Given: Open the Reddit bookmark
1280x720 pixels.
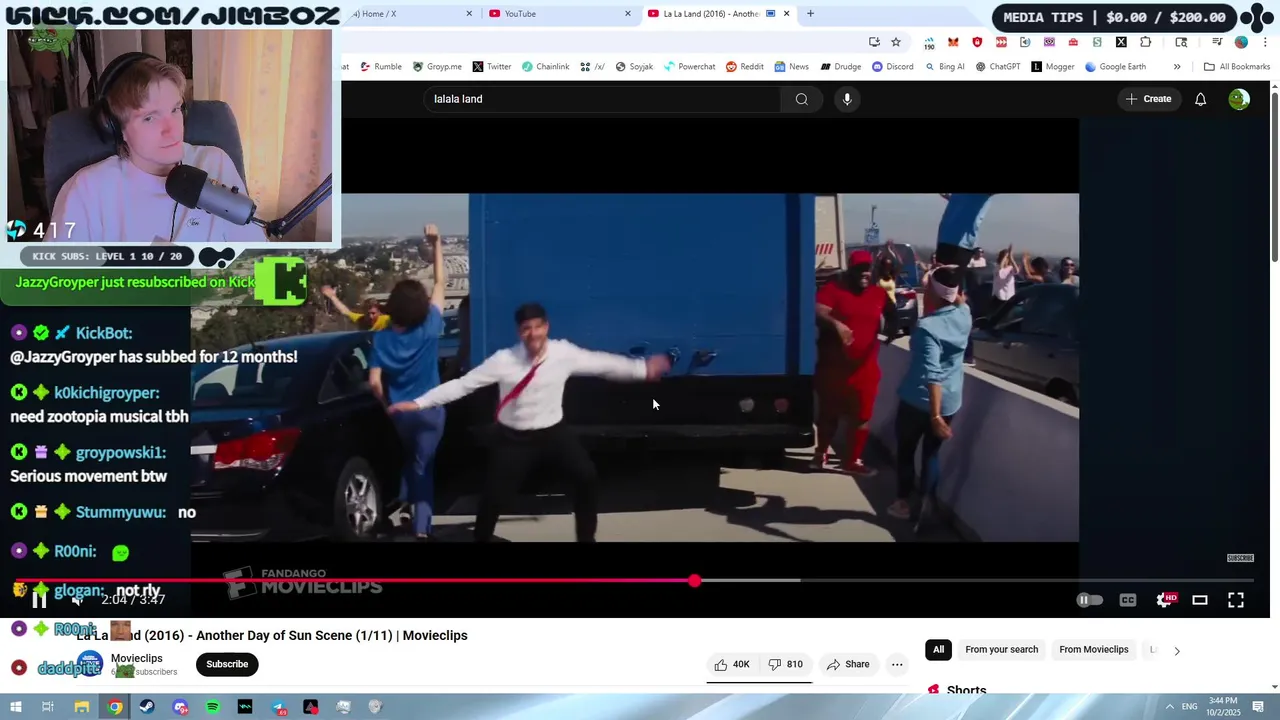Looking at the screenshot, I should click(745, 67).
